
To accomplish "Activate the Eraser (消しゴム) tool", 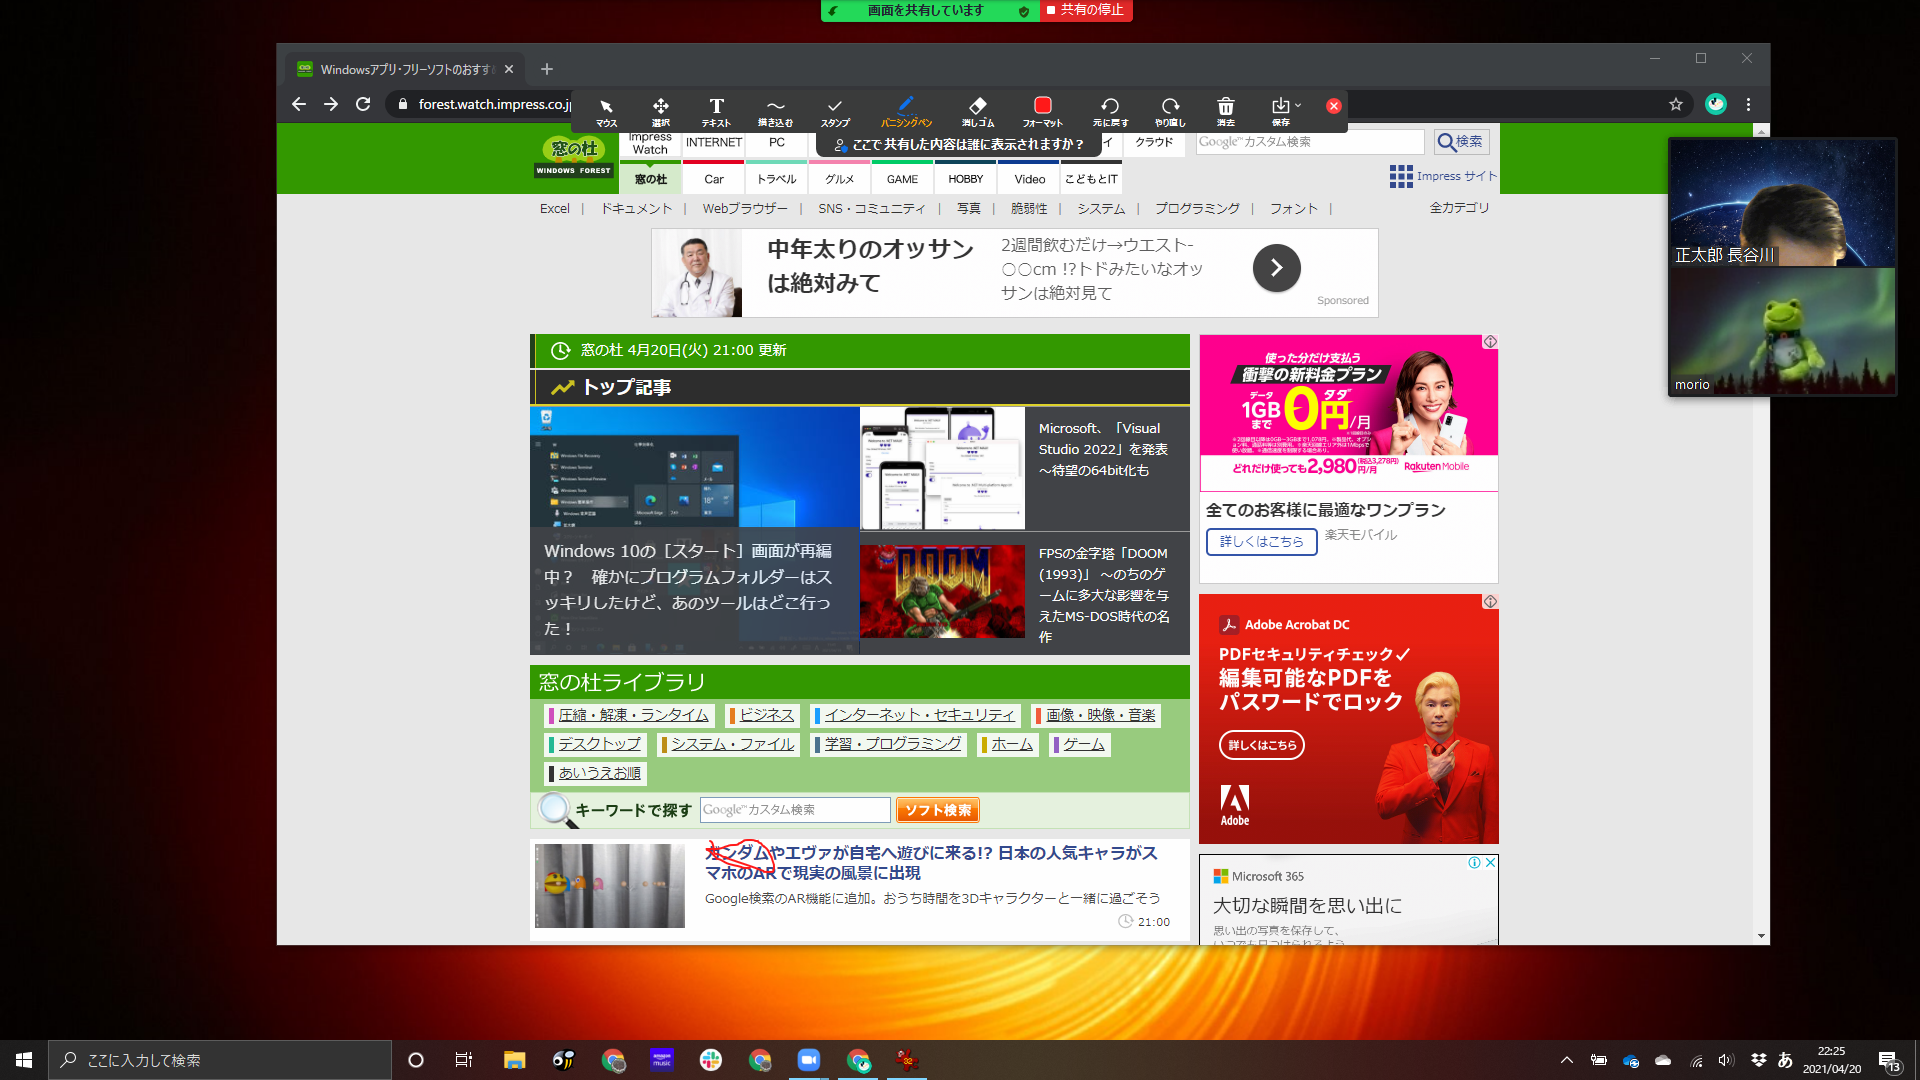I will point(978,111).
